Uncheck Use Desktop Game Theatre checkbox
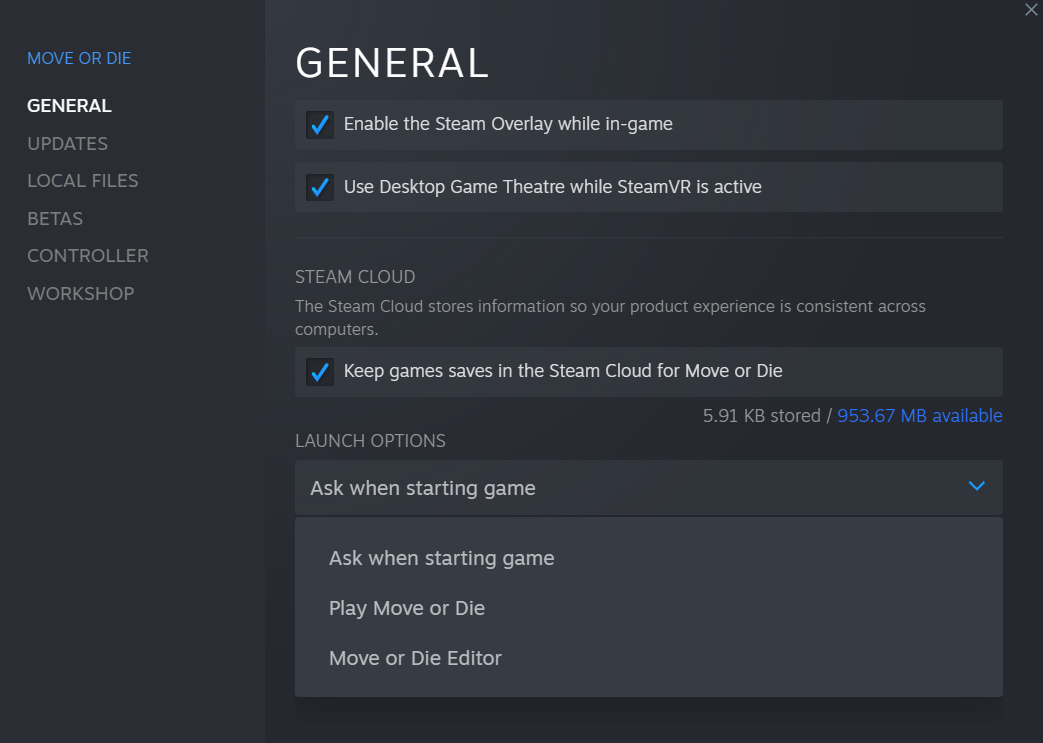The width and height of the screenshot is (1043, 743). point(320,187)
